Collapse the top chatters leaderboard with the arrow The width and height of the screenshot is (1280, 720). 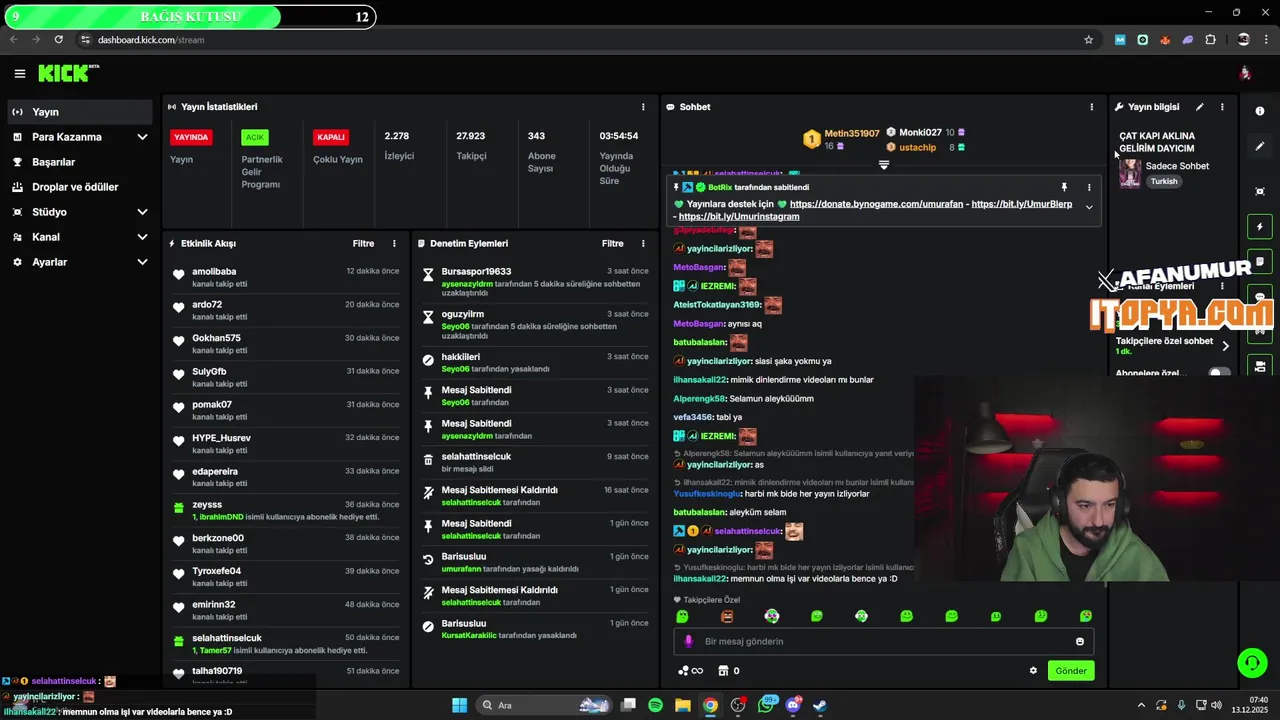pos(884,164)
